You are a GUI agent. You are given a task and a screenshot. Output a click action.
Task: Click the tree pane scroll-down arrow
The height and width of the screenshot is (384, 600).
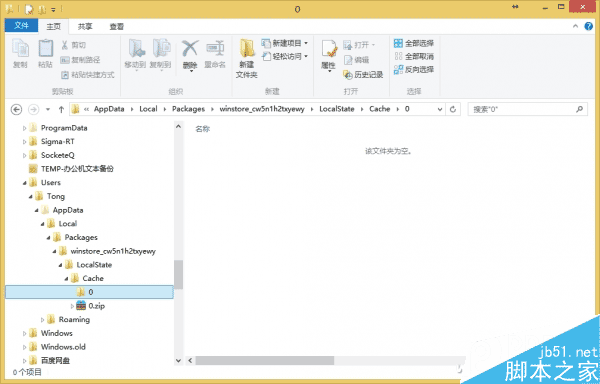click(x=178, y=360)
